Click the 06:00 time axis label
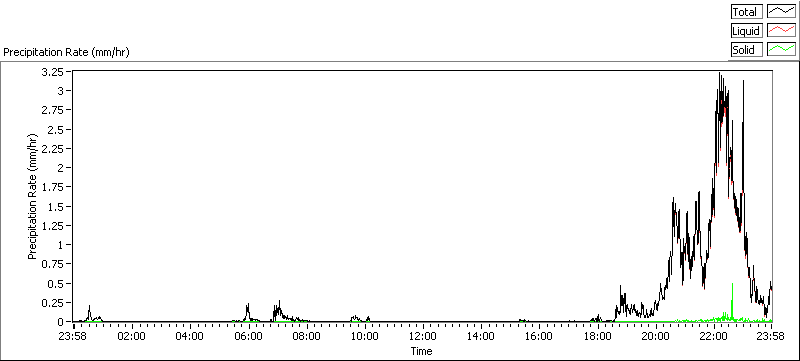 point(248,336)
